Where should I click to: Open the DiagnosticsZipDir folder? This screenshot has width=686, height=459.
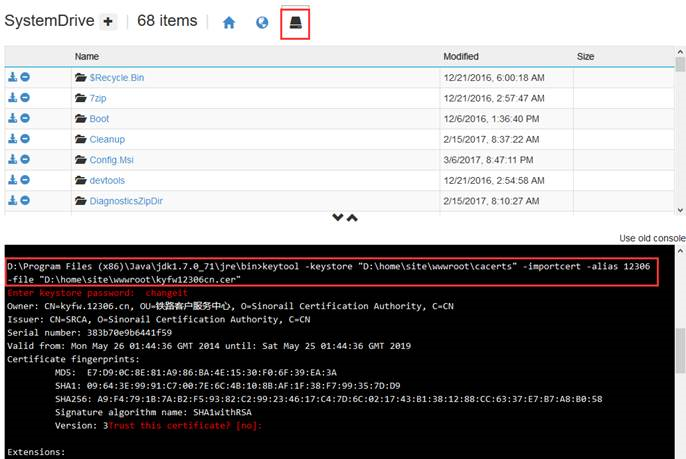(x=124, y=201)
